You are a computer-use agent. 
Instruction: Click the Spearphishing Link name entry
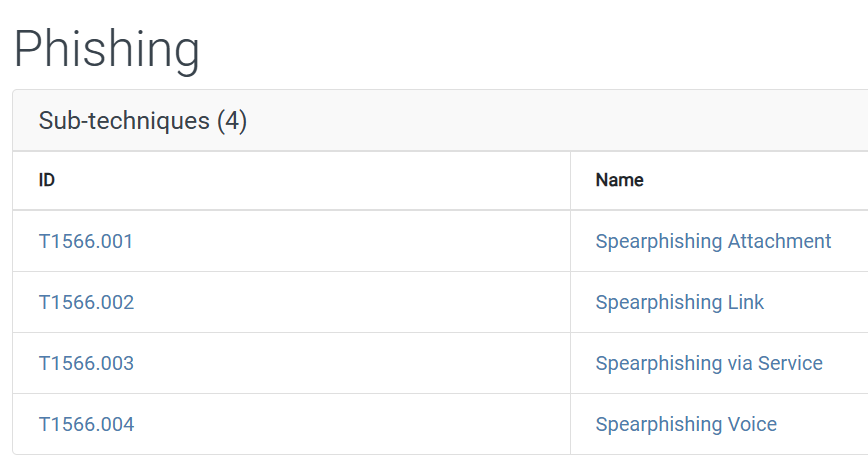[x=679, y=302]
